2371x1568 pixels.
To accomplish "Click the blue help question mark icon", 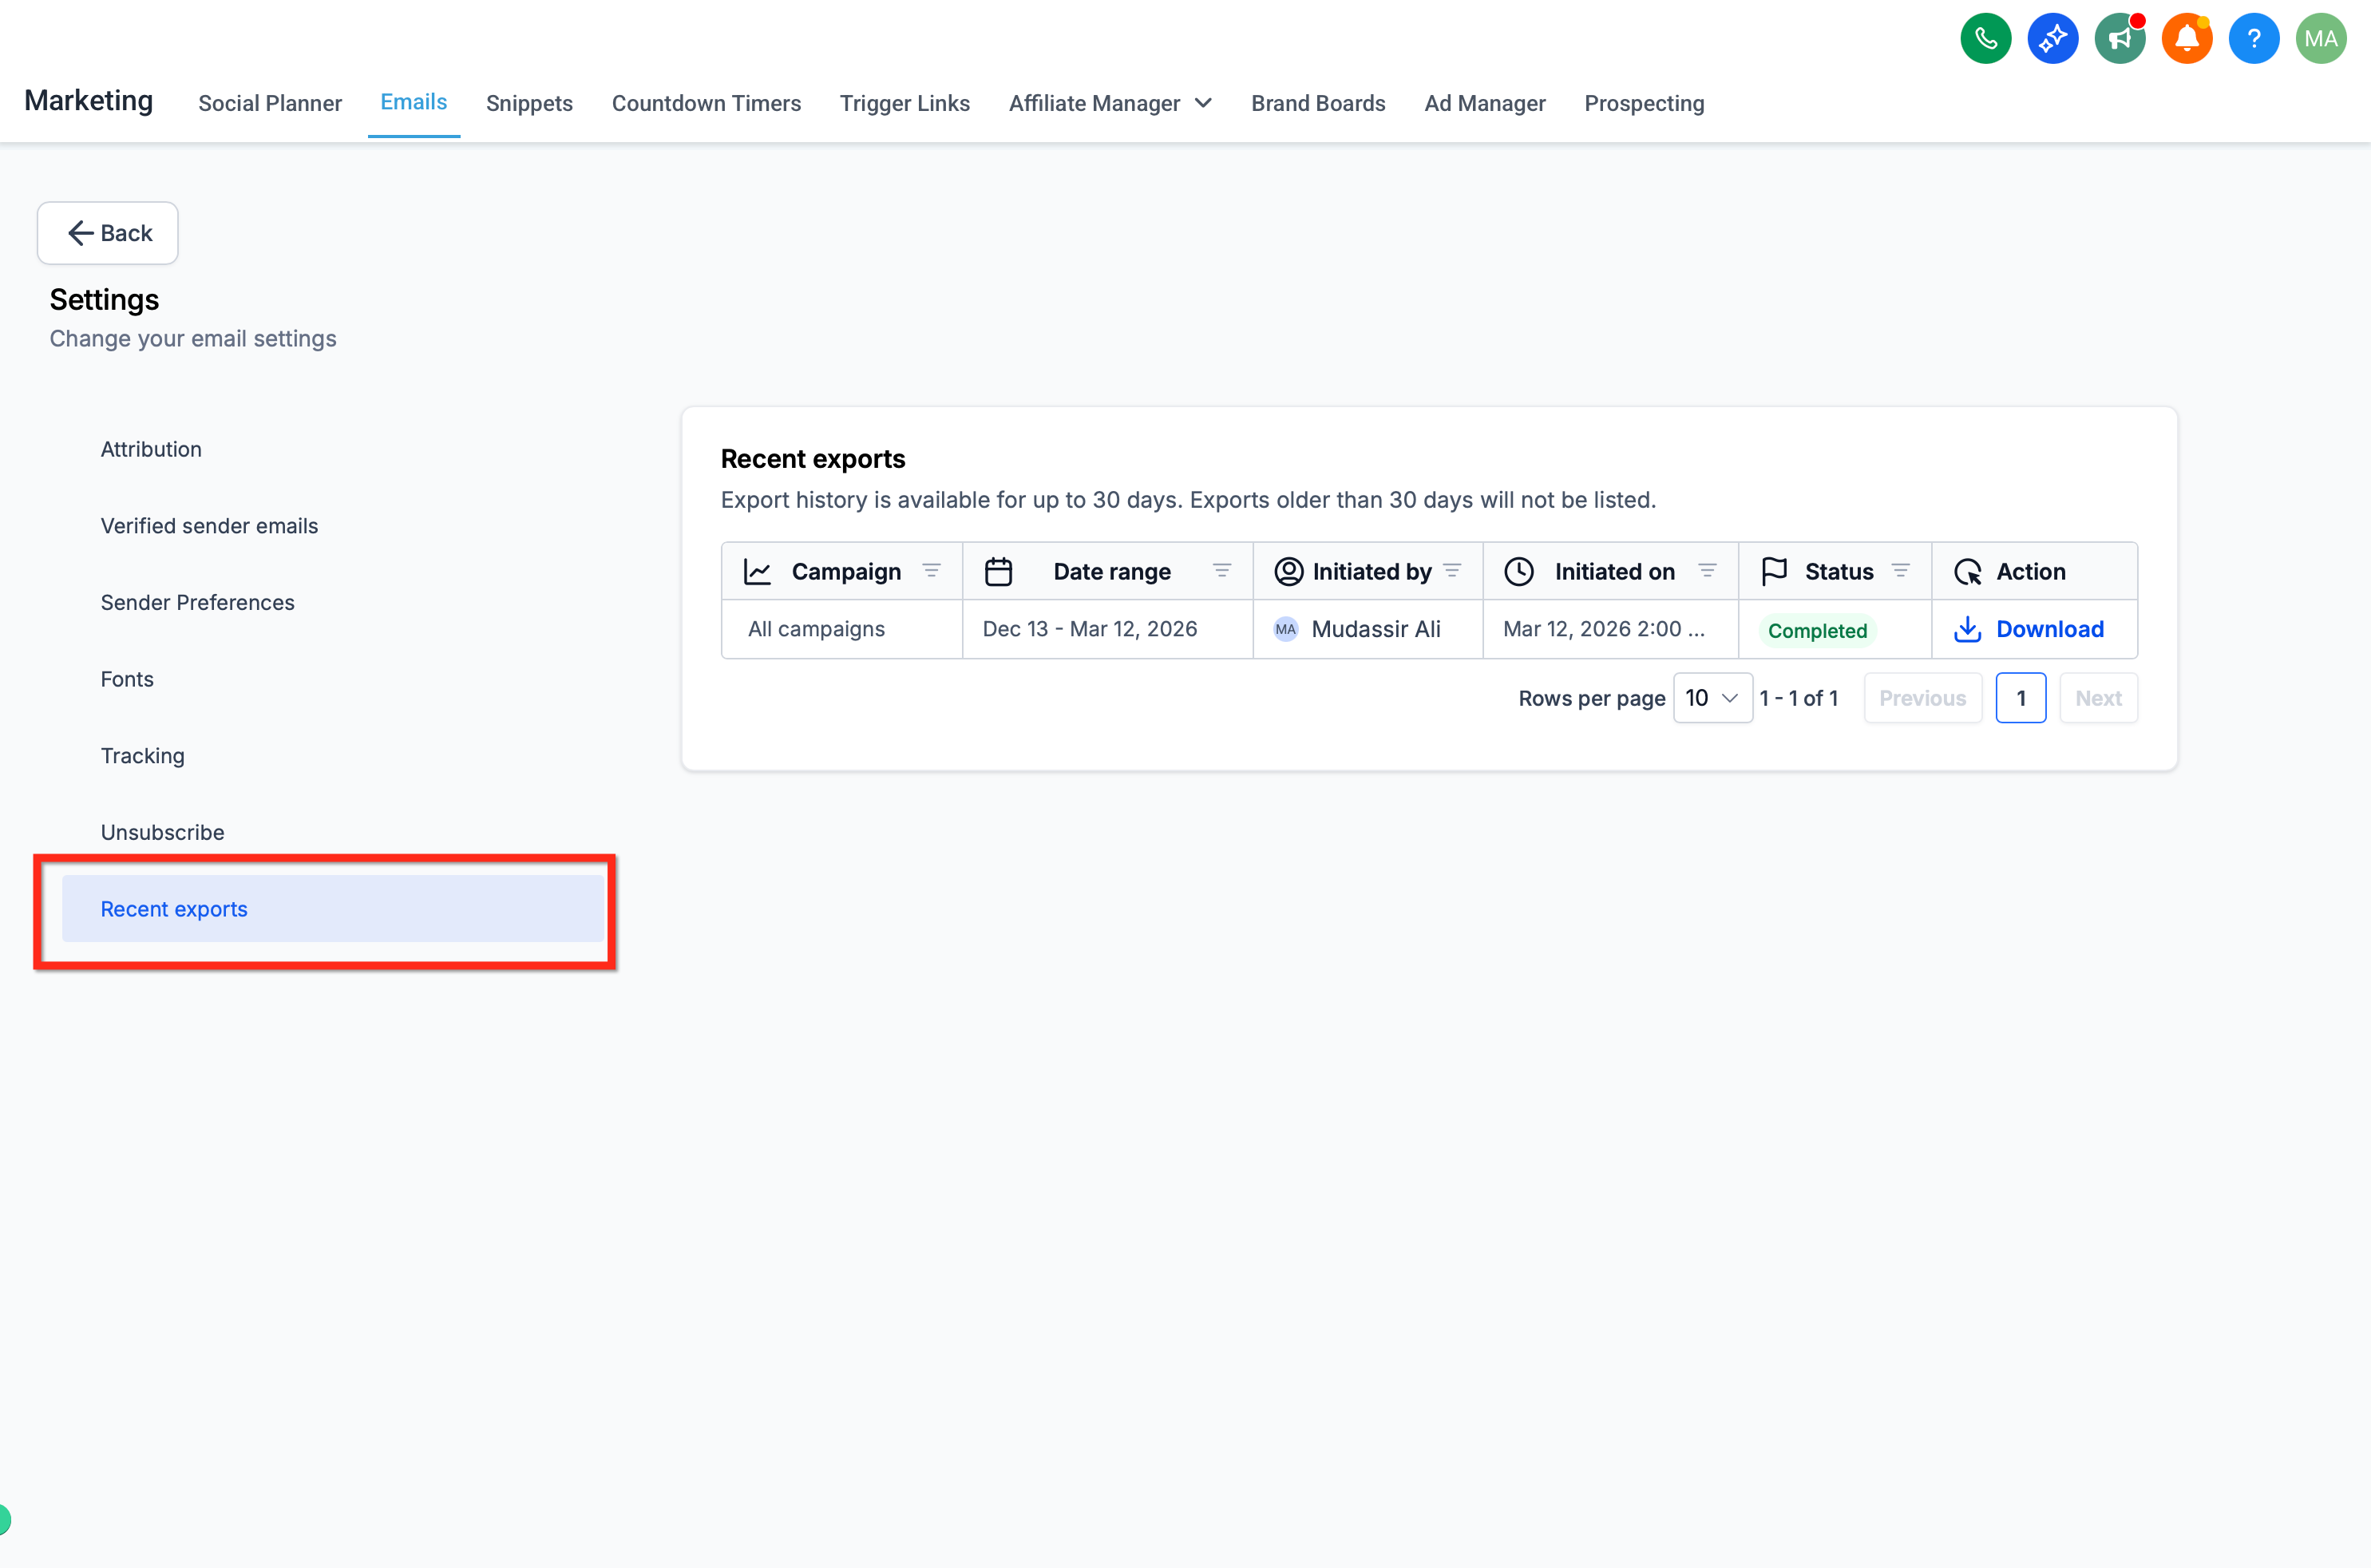I will pos(2253,39).
